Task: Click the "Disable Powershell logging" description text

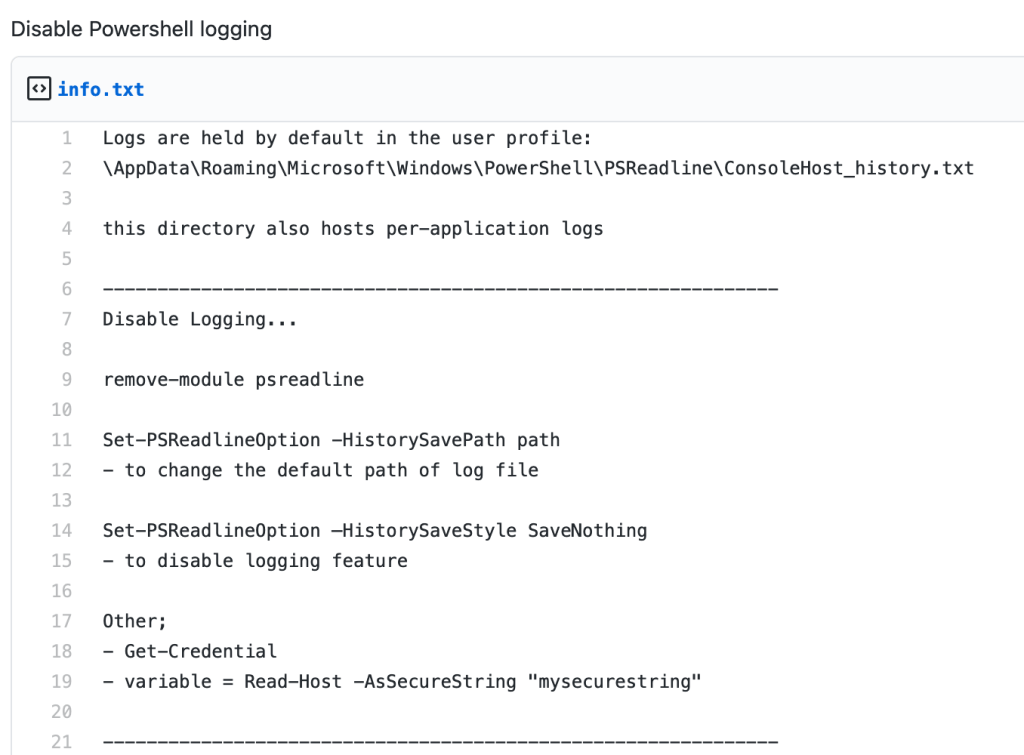Action: (x=141, y=28)
